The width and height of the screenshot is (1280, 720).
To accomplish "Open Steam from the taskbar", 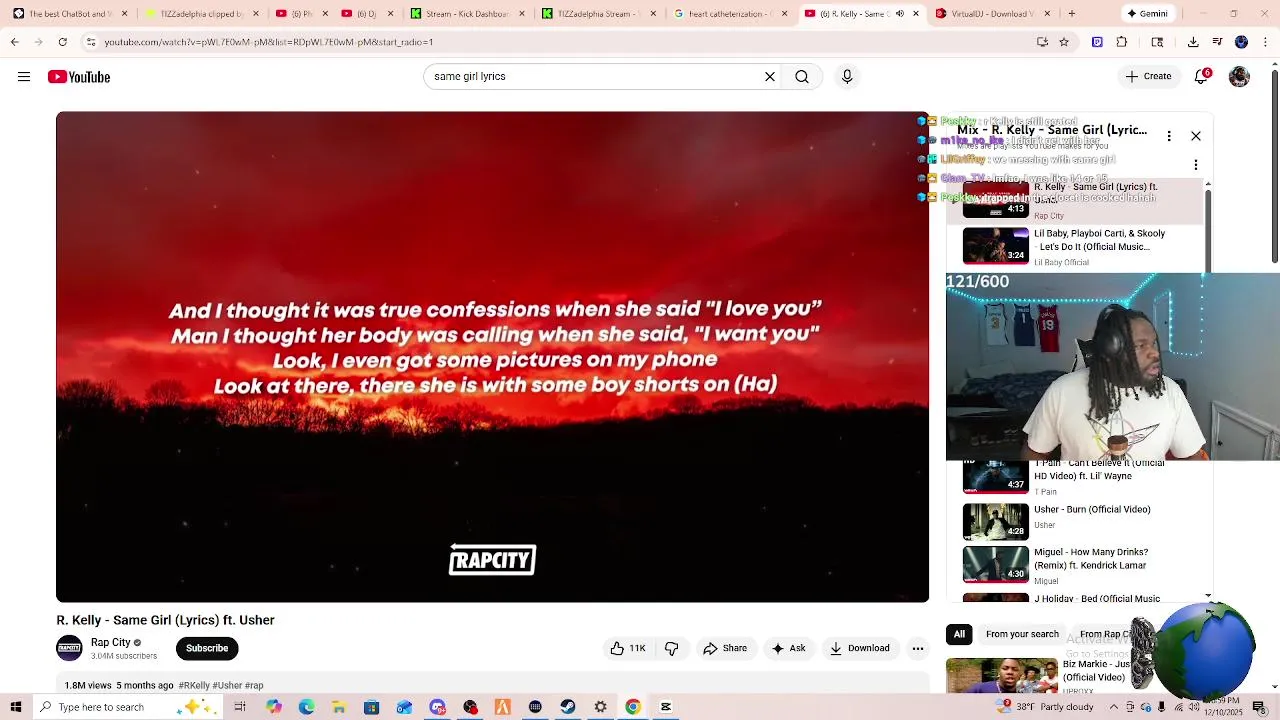I will pyautogui.click(x=568, y=707).
